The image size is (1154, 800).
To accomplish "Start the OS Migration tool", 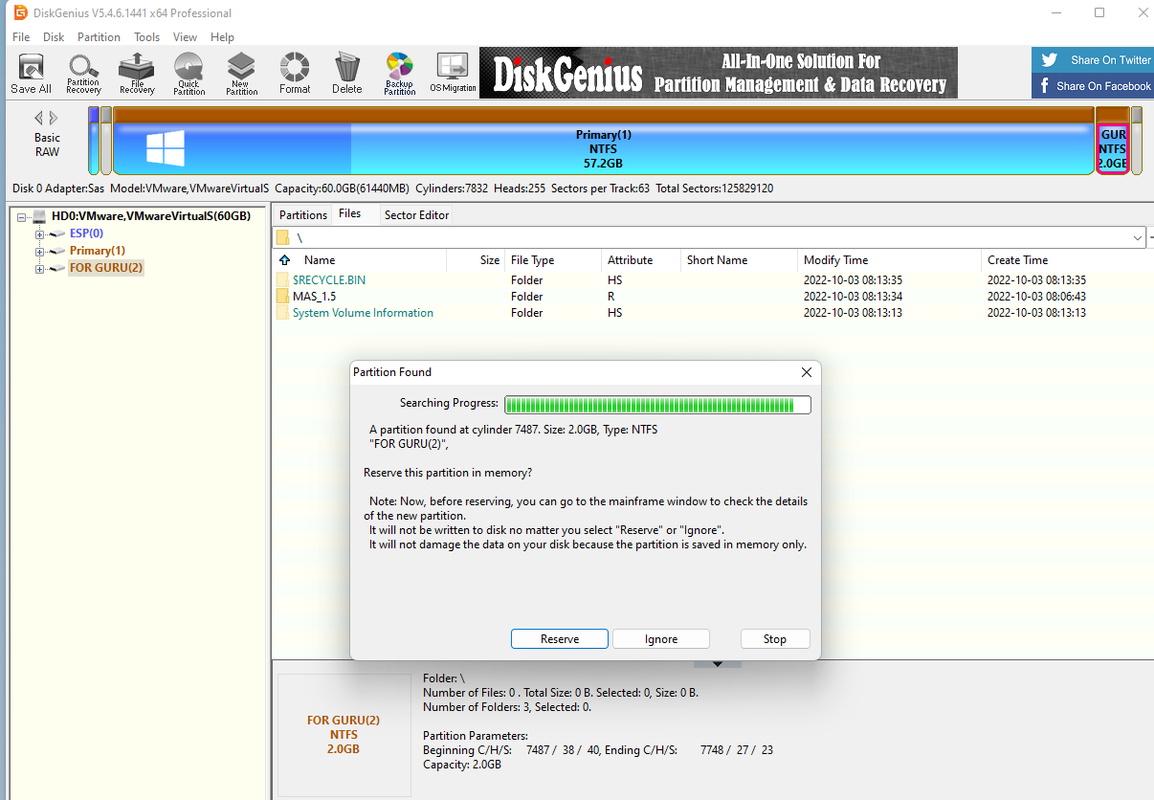I will coord(453,74).
